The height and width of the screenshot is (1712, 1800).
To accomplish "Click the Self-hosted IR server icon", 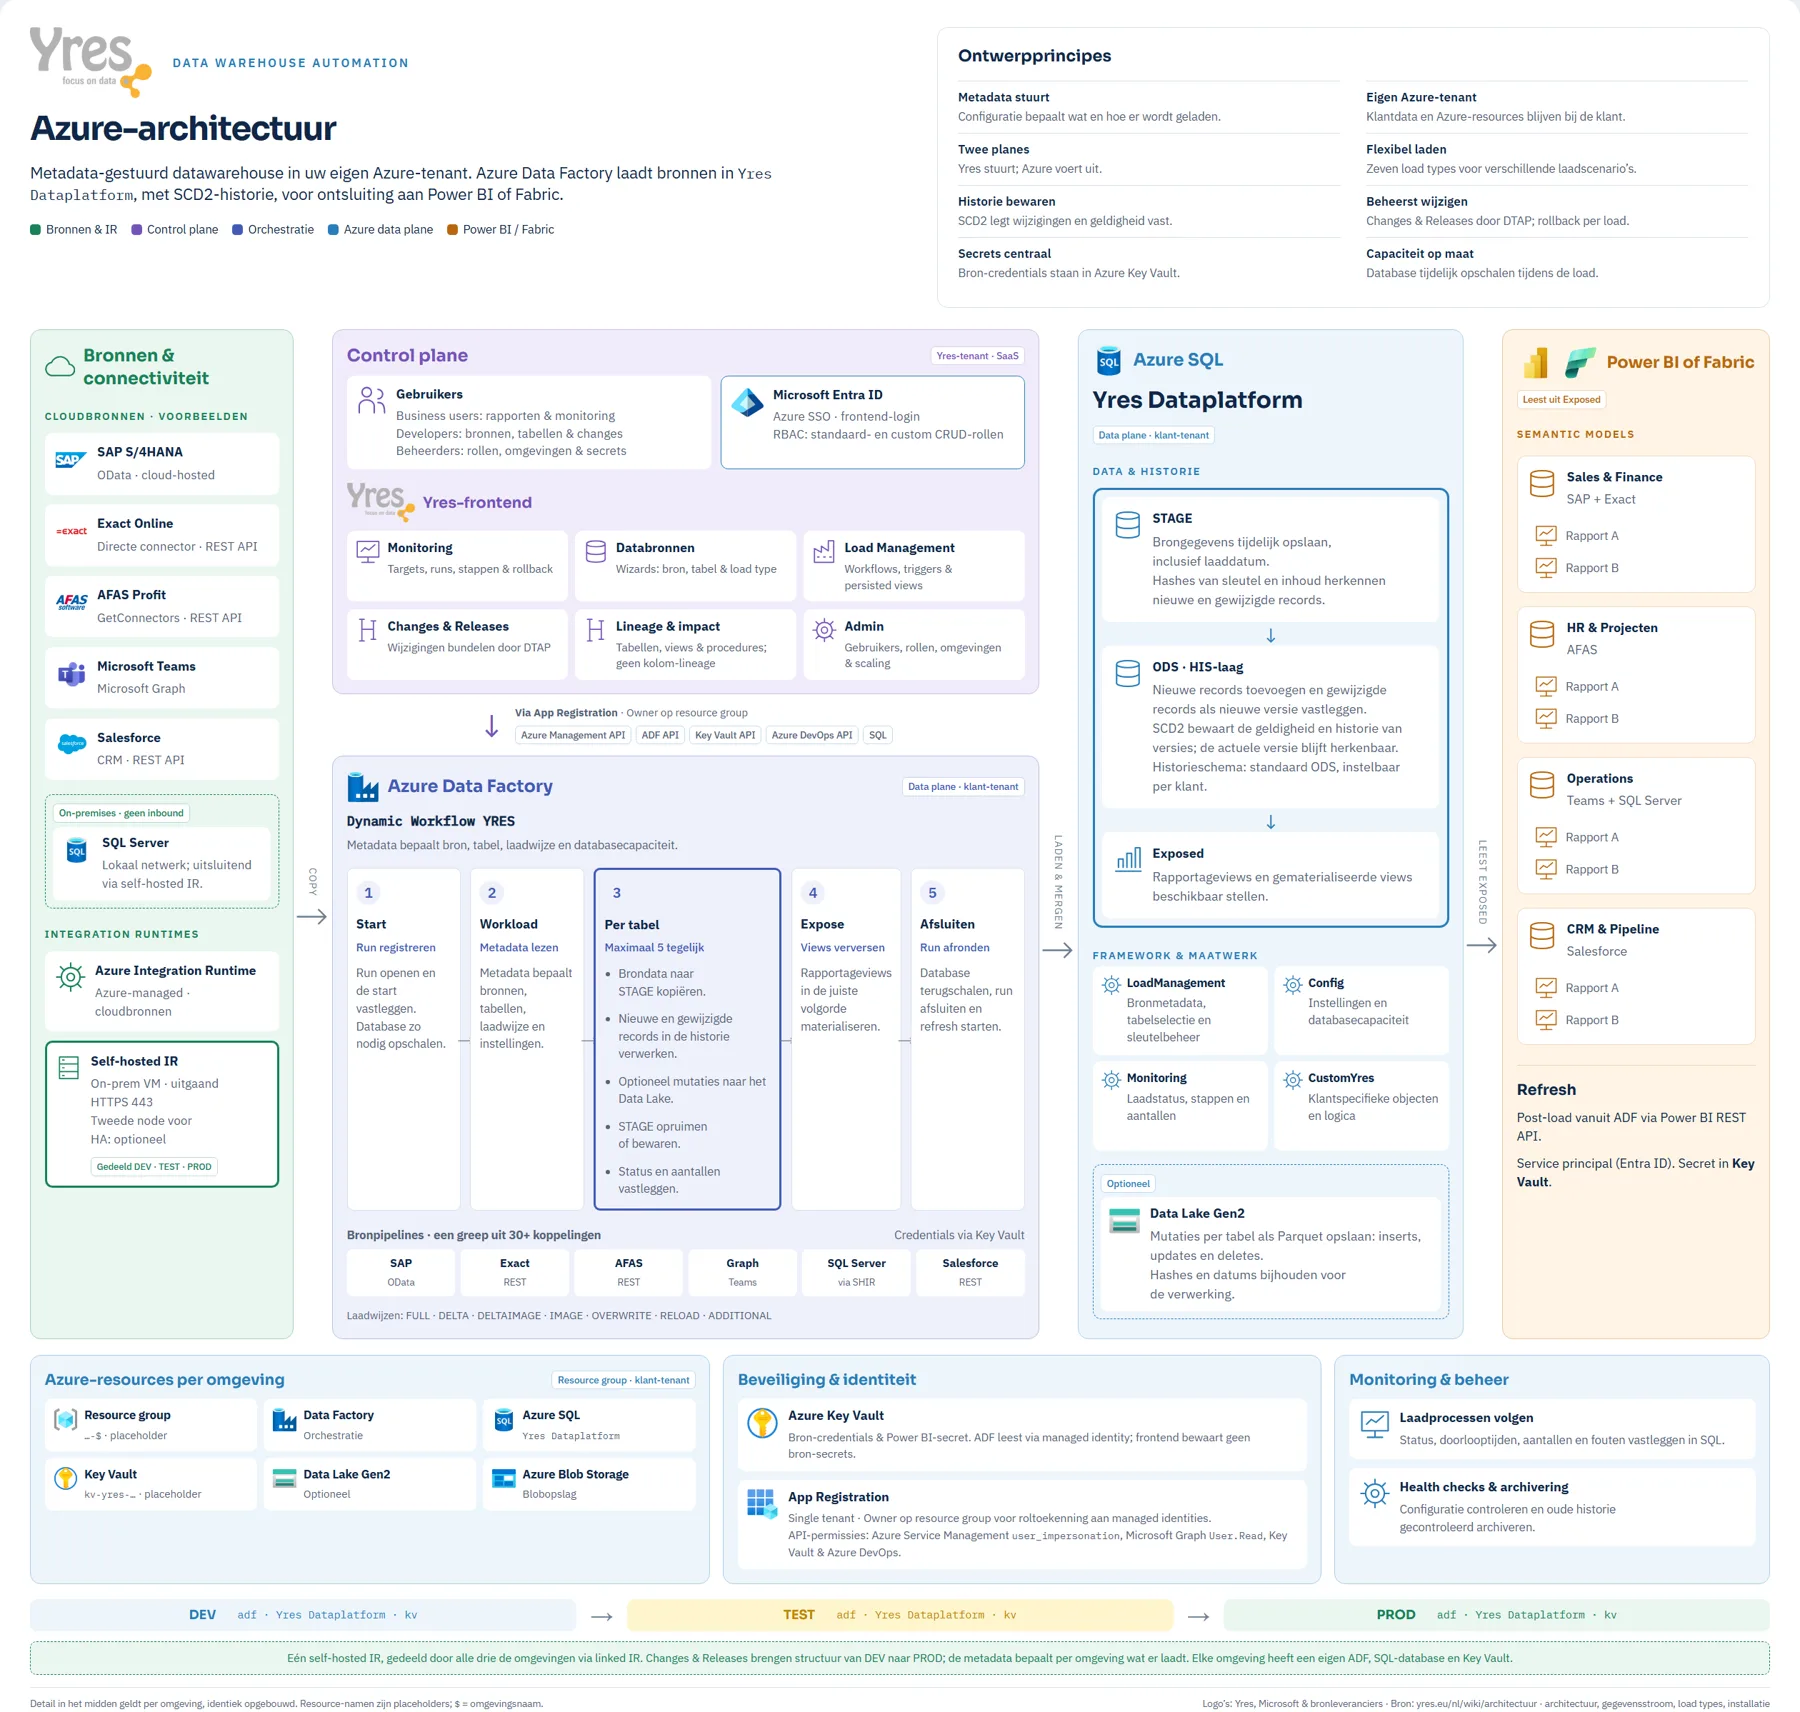I will click(69, 1068).
